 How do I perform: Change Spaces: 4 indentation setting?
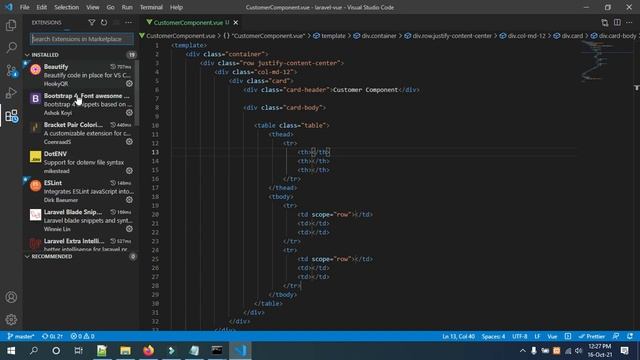493,336
